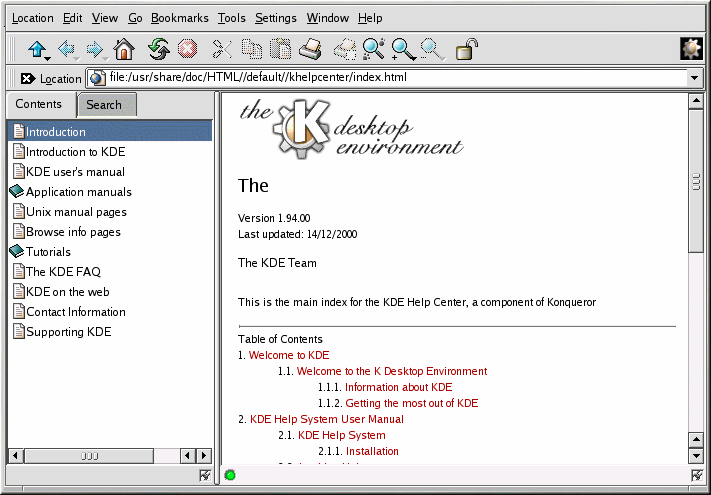Click the Home icon in toolbar
The width and height of the screenshot is (711, 495).
pyautogui.click(x=124, y=48)
